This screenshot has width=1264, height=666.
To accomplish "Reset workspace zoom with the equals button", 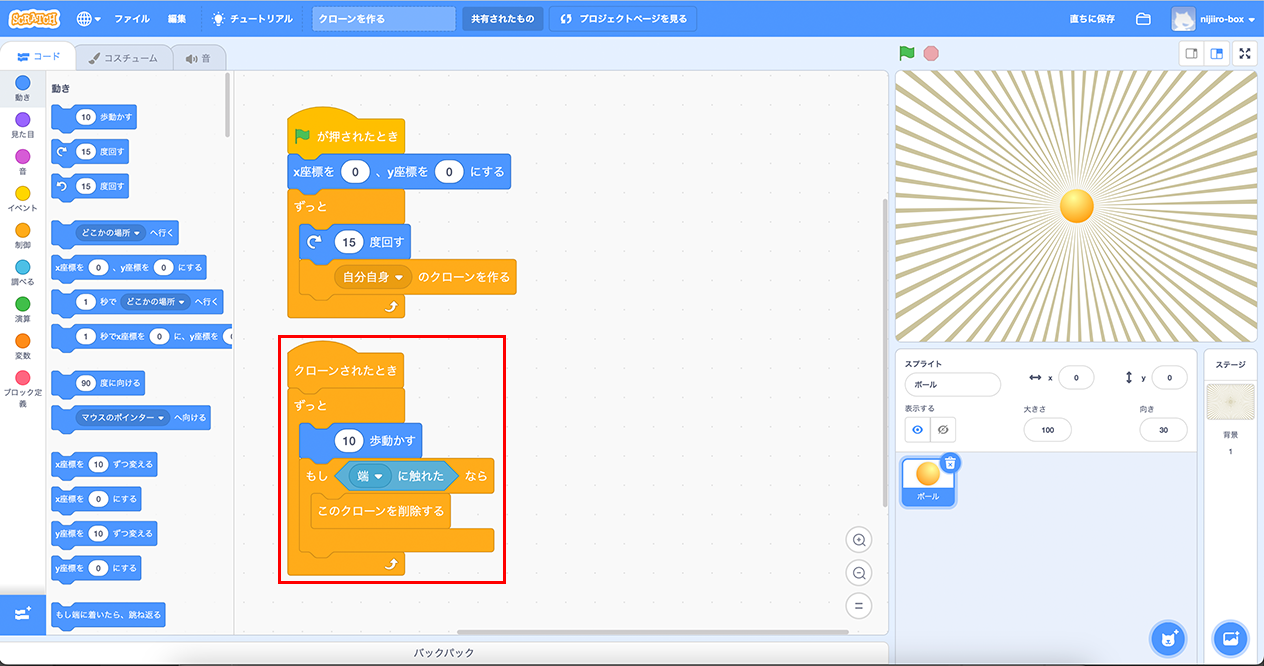I will pos(858,605).
